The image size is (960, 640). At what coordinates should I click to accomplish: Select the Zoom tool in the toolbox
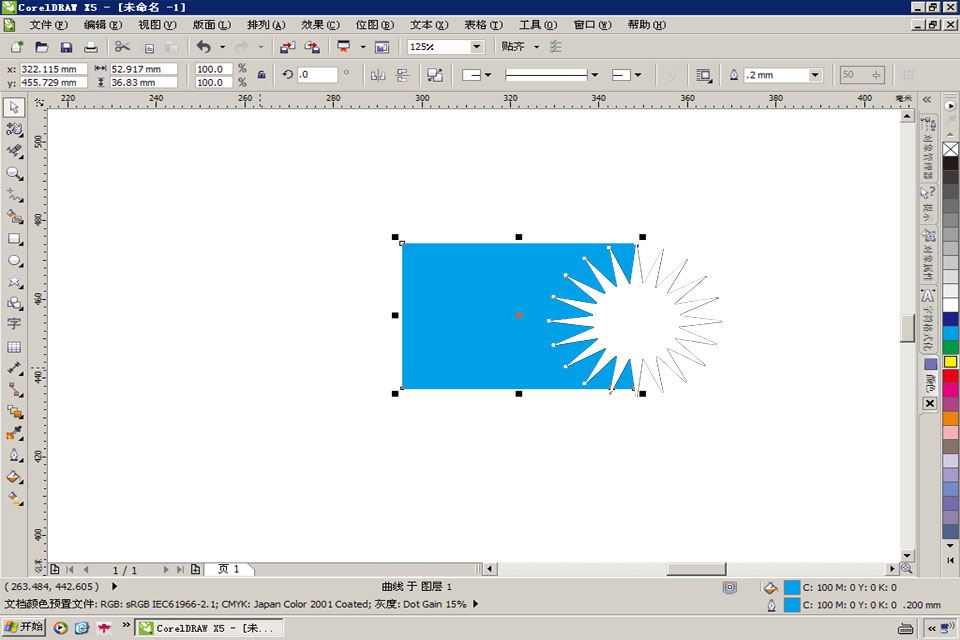tap(14, 173)
